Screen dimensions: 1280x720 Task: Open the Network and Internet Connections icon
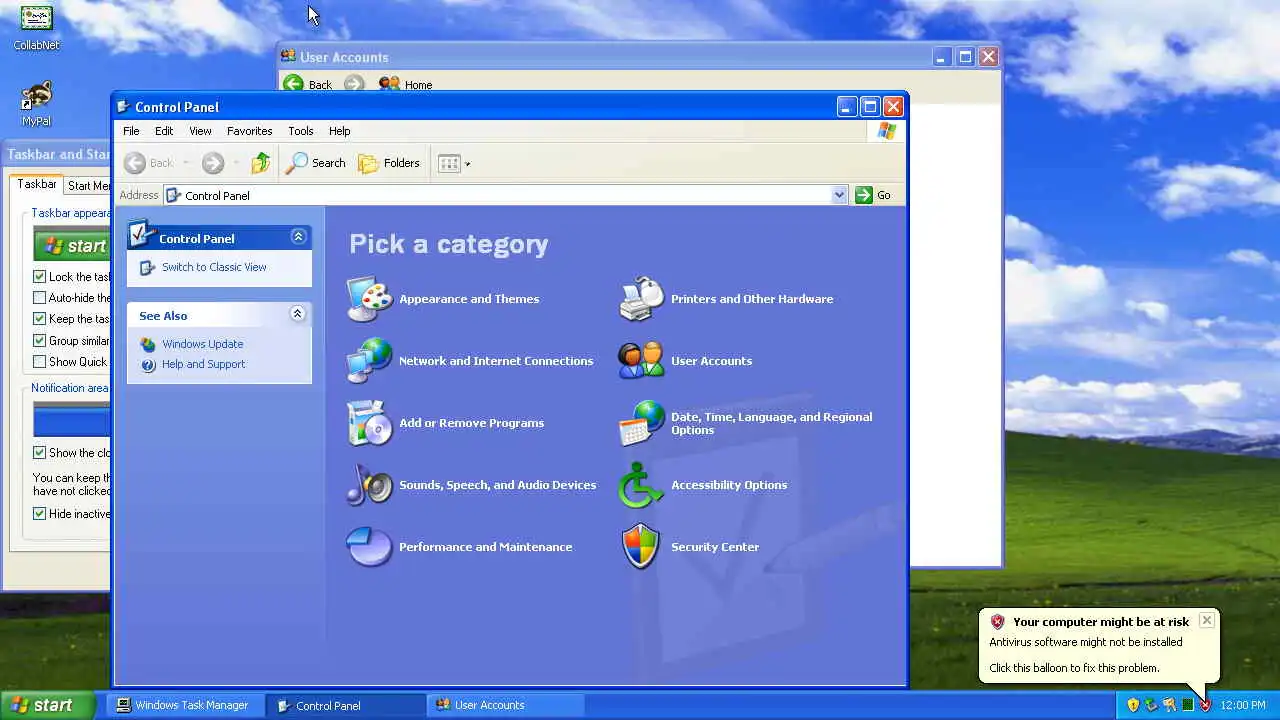point(369,361)
